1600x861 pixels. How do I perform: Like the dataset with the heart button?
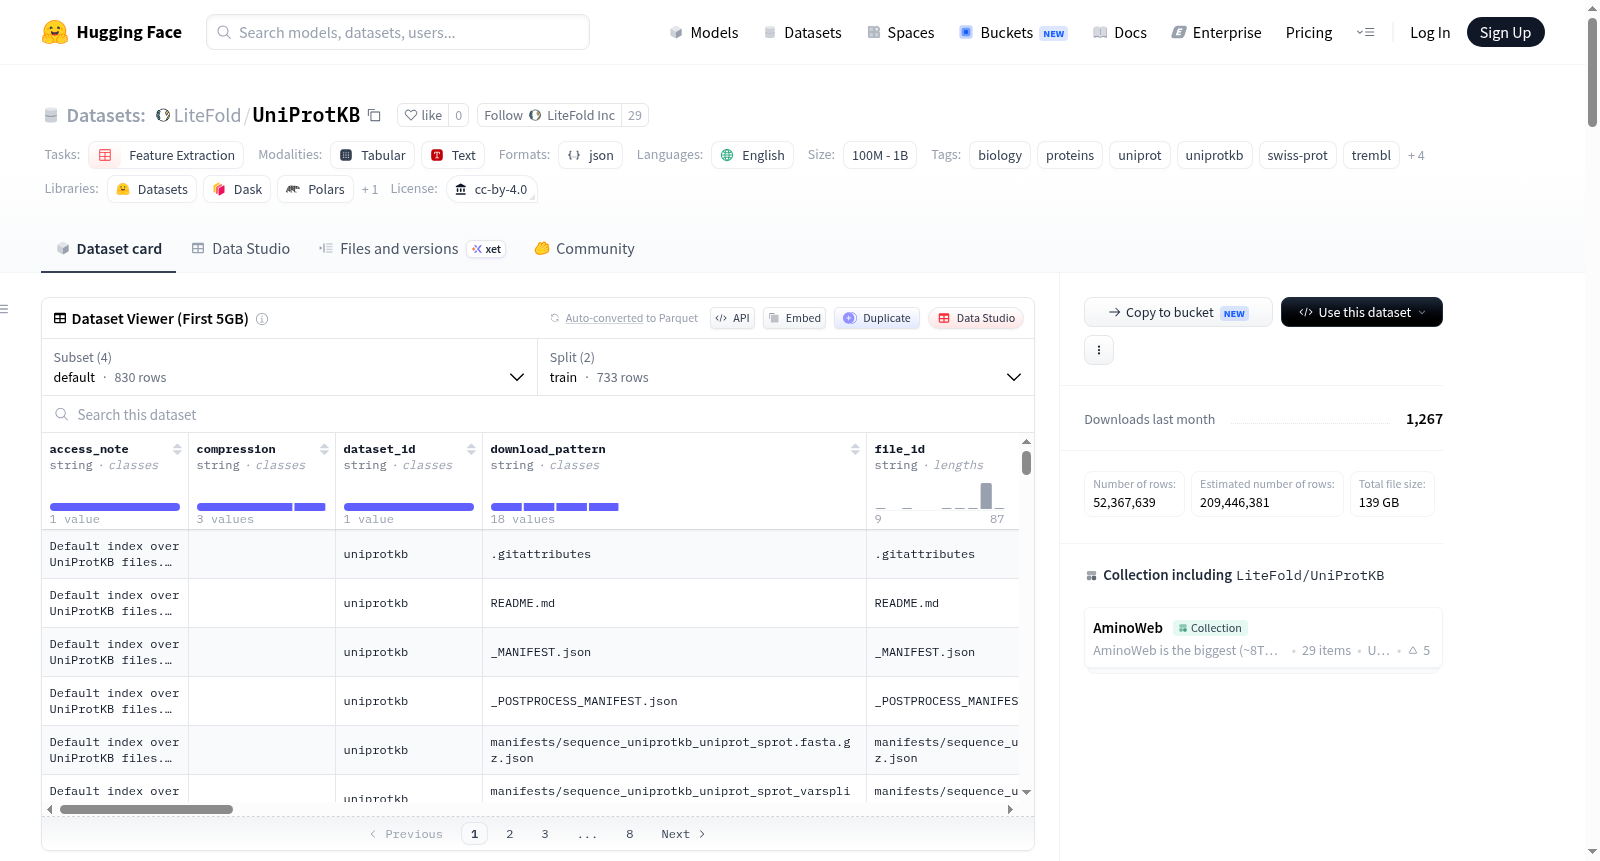423,115
